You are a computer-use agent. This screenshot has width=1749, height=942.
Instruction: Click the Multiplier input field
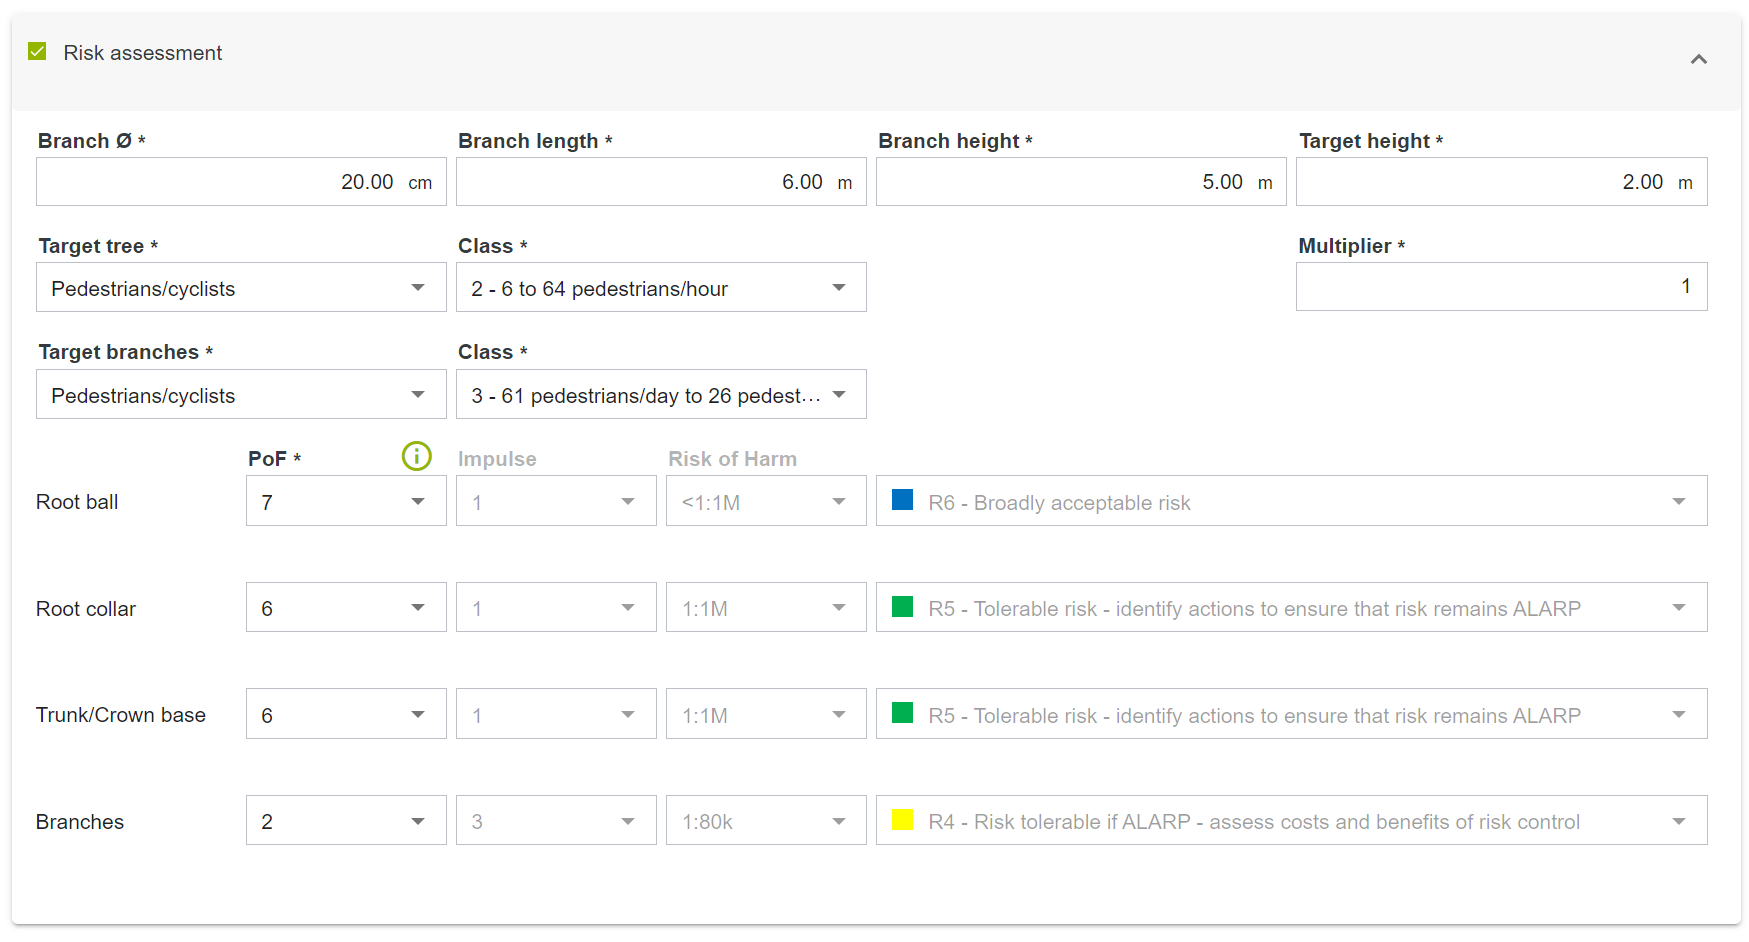point(1500,287)
